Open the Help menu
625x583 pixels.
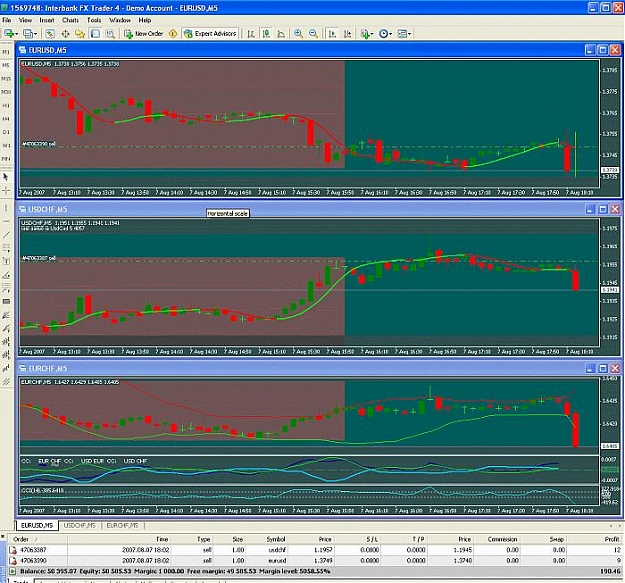pos(145,20)
